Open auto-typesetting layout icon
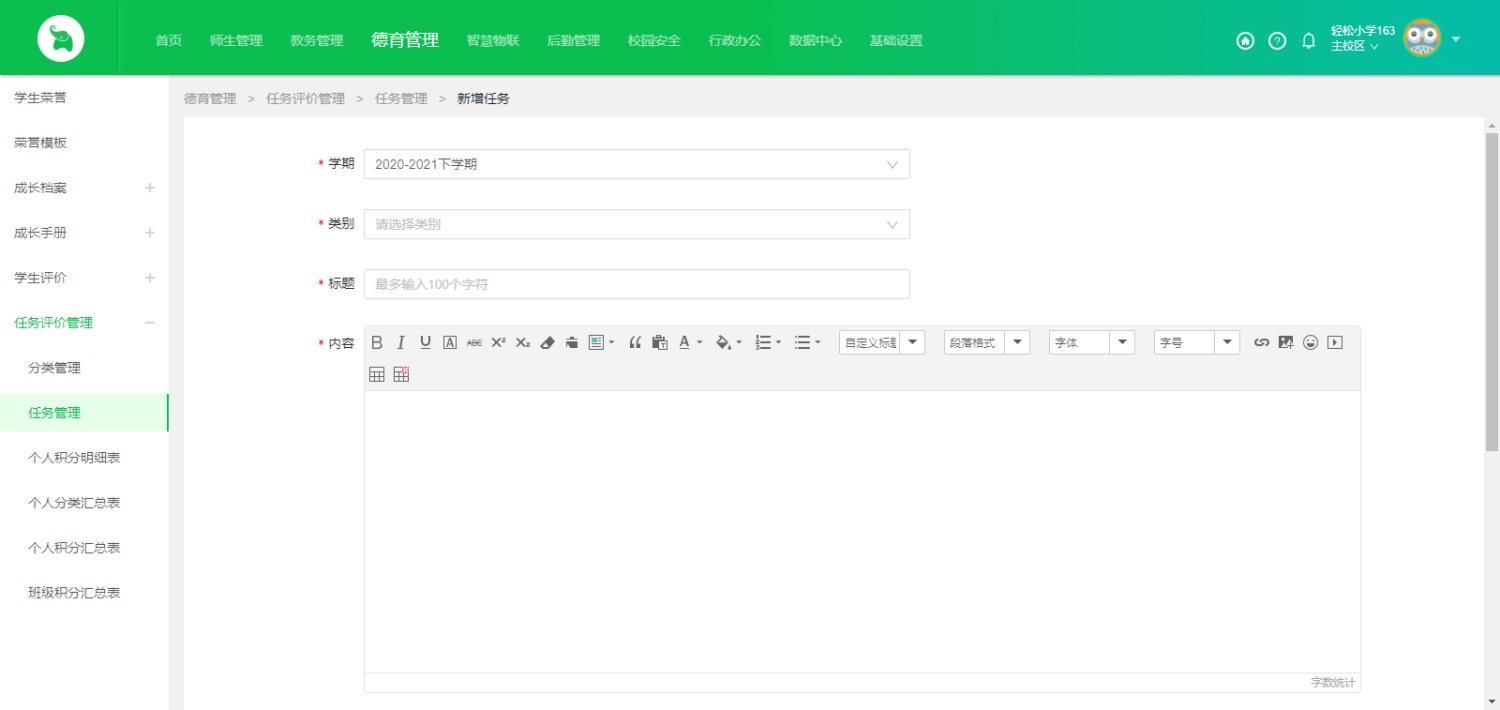Viewport: 1500px width, 710px height. point(597,342)
